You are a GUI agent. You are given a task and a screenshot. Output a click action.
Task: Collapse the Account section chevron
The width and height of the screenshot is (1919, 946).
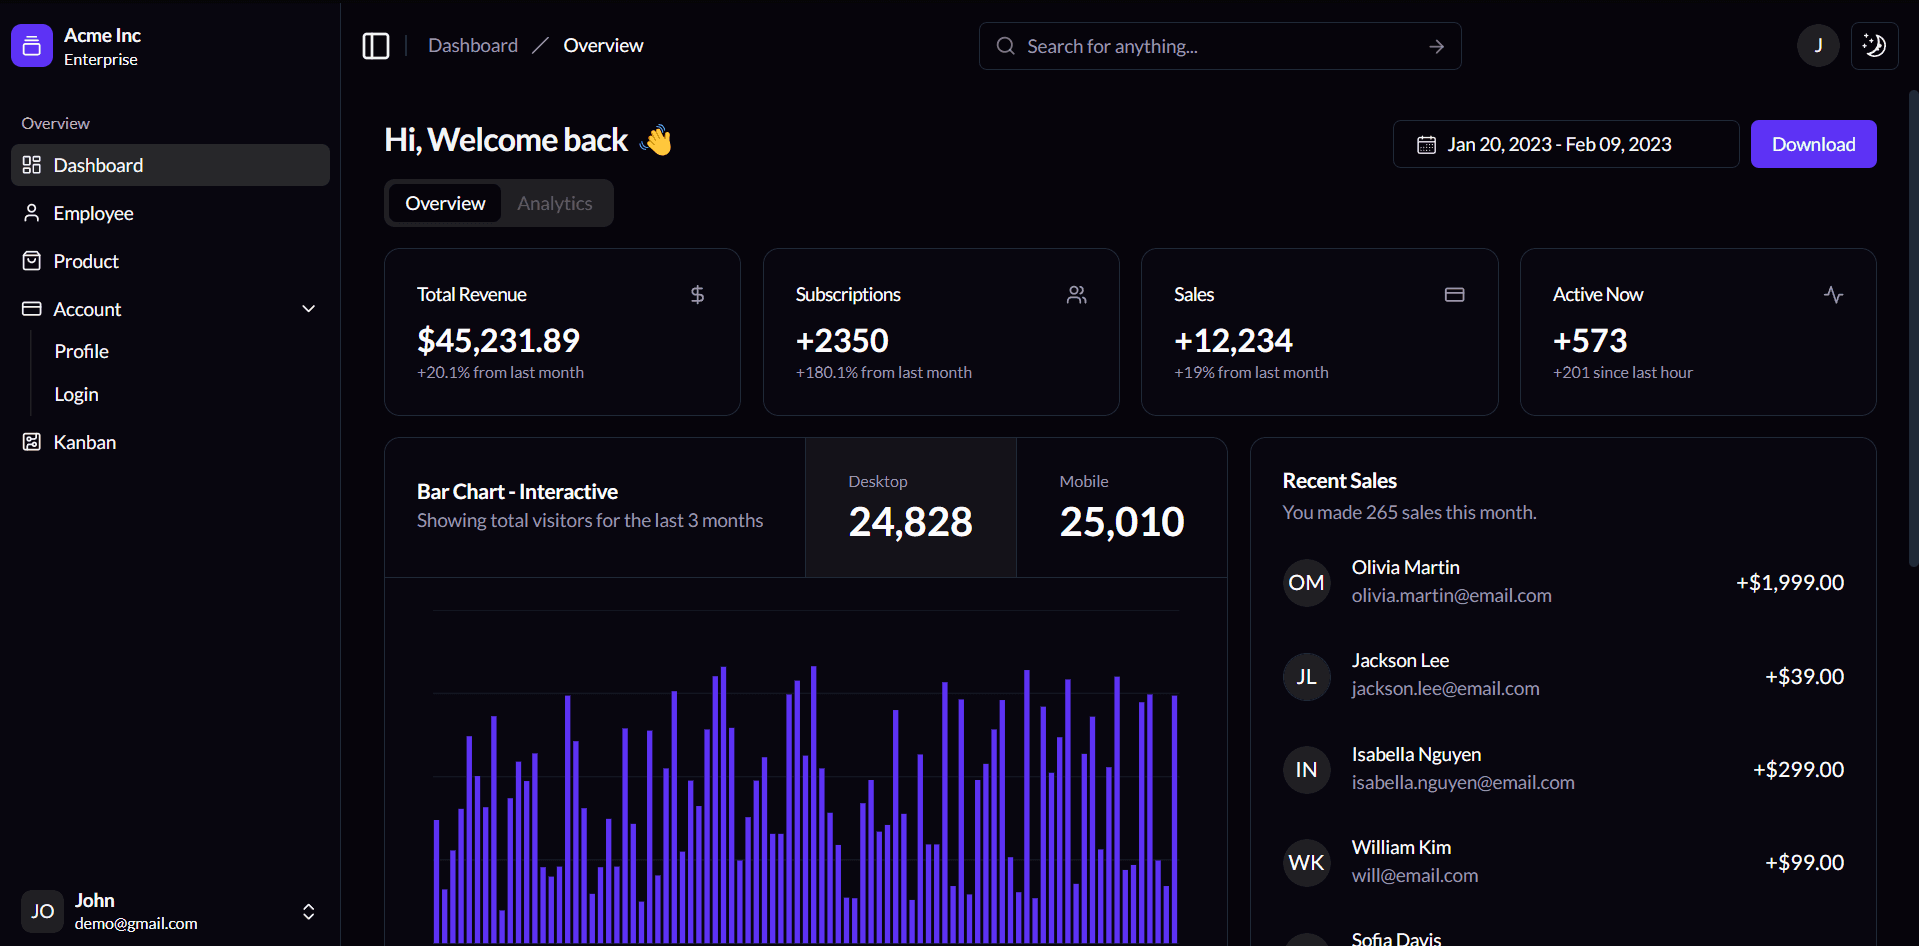pos(309,309)
